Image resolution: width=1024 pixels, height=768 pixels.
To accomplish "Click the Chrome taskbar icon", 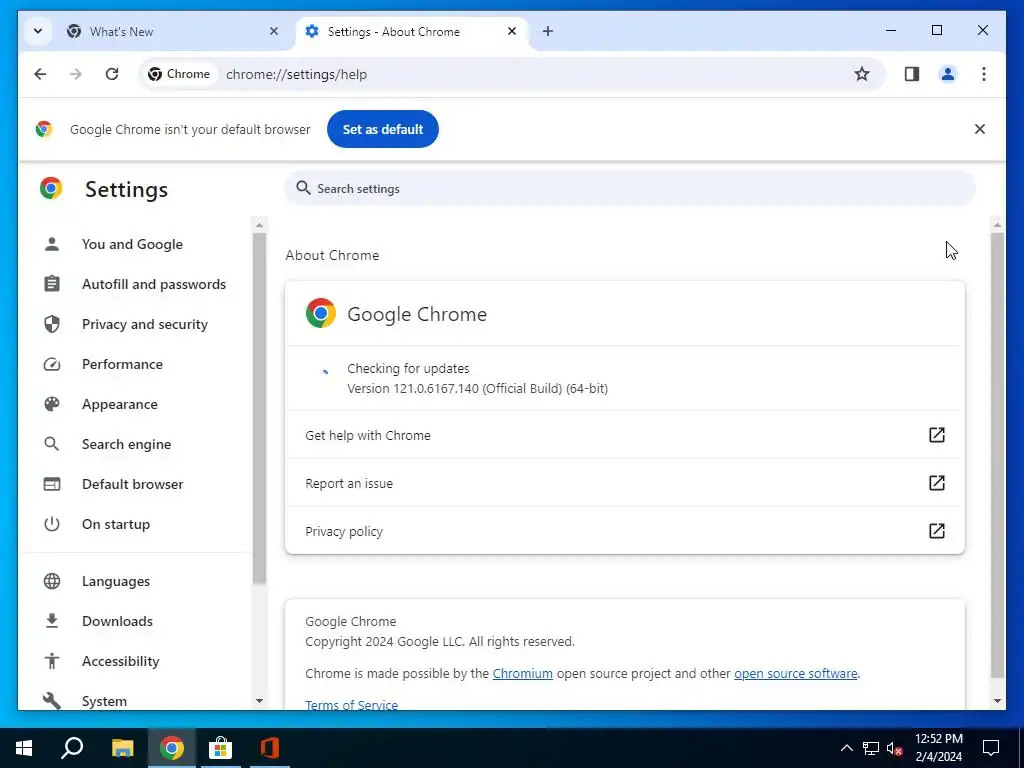I will pos(172,748).
